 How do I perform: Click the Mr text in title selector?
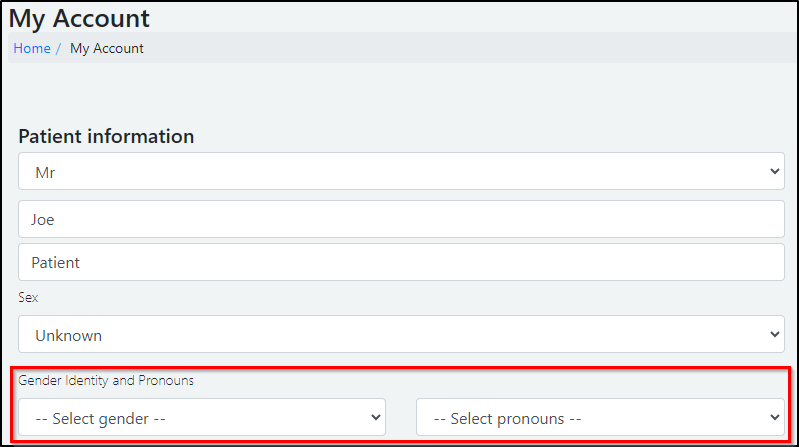click(x=45, y=172)
